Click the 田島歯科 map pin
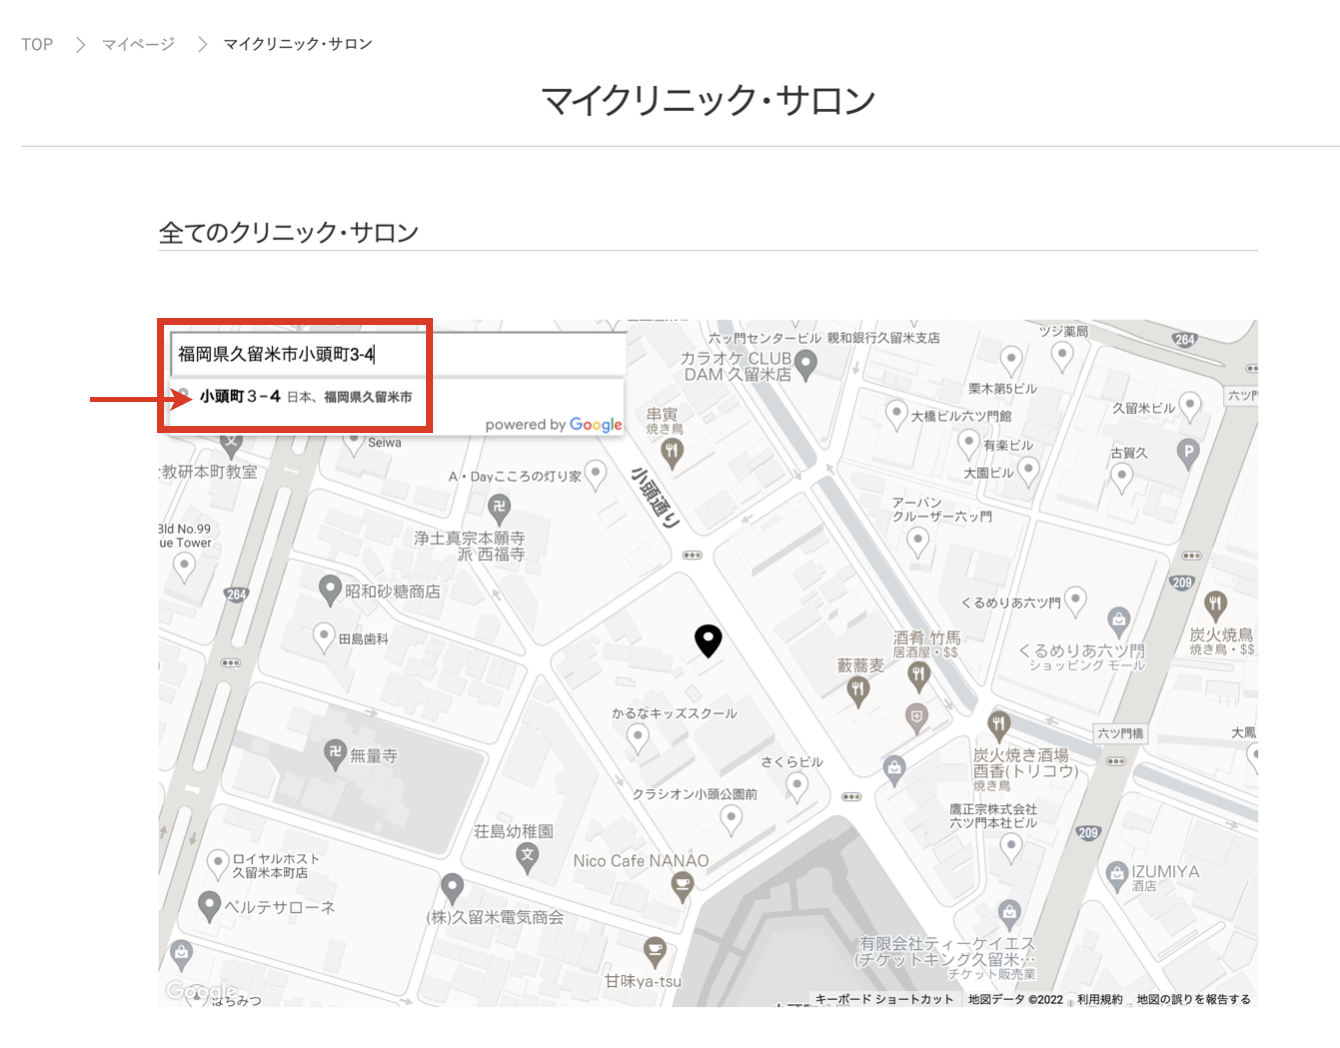Screen dimensions: 1340x1048 [324, 636]
